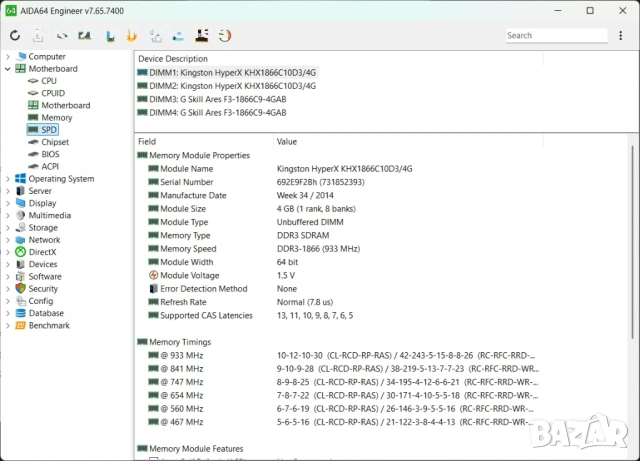Select CPU in the Motherboard tree

point(48,81)
